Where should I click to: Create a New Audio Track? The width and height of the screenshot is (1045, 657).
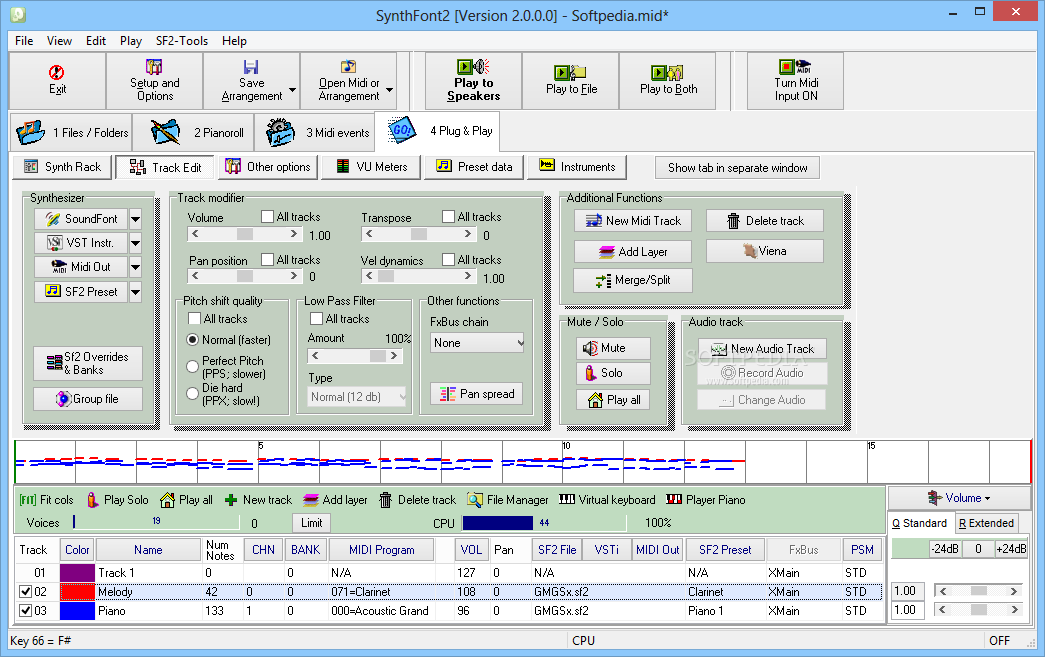point(762,348)
